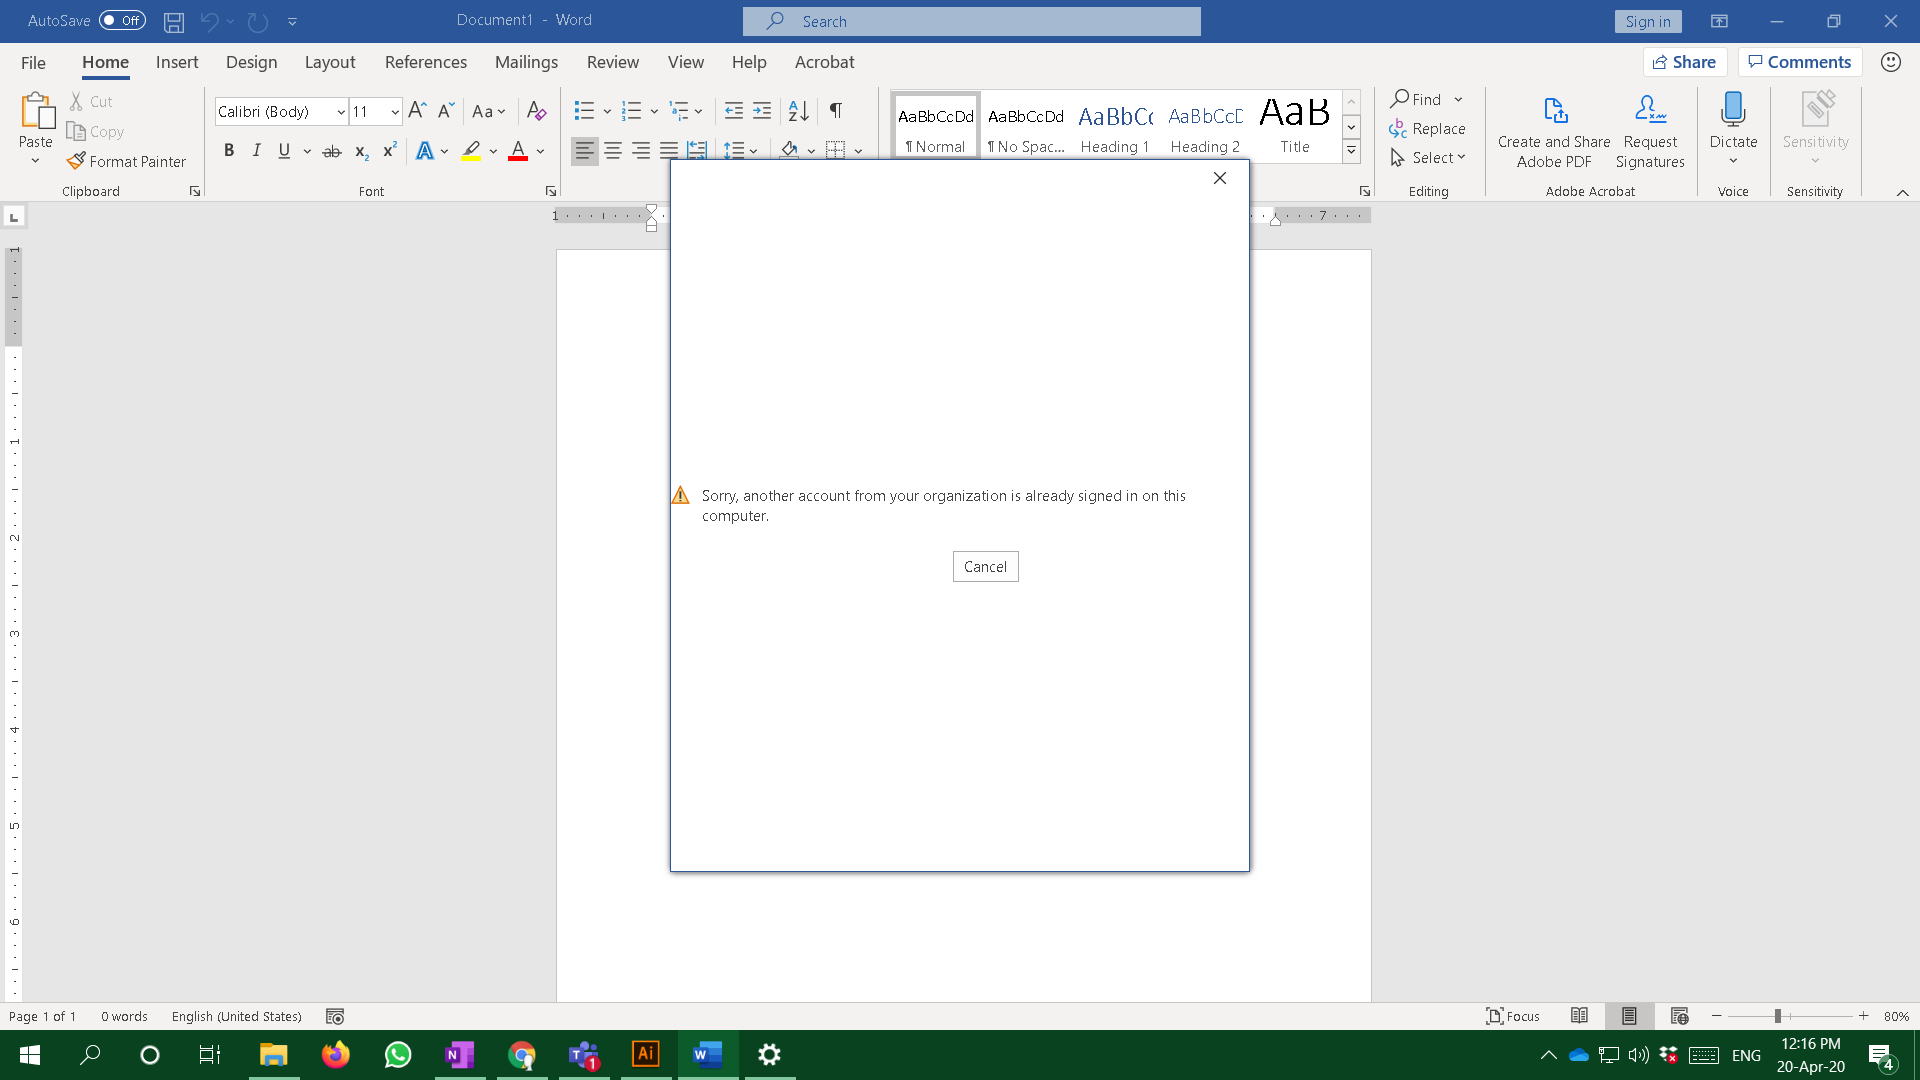Image resolution: width=1920 pixels, height=1080 pixels.
Task: Apply the Heading 1 style thumbnail
Action: click(1115, 126)
